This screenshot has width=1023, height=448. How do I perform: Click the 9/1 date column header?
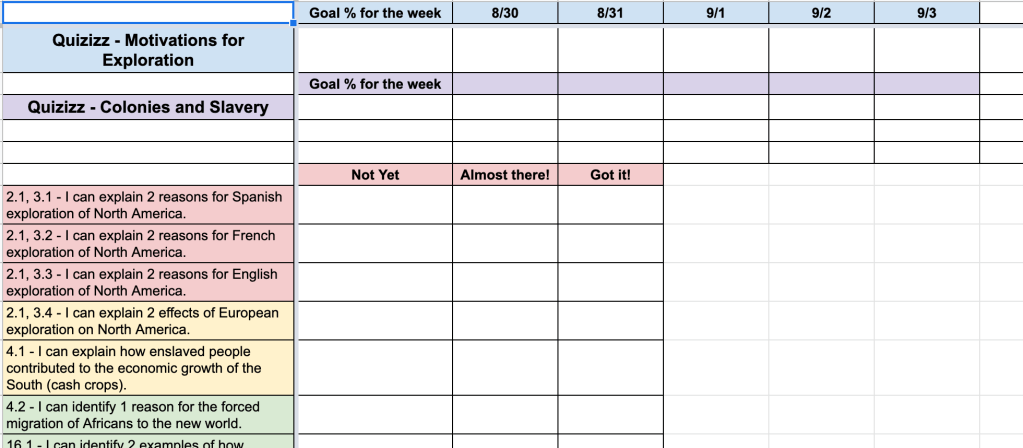click(715, 13)
